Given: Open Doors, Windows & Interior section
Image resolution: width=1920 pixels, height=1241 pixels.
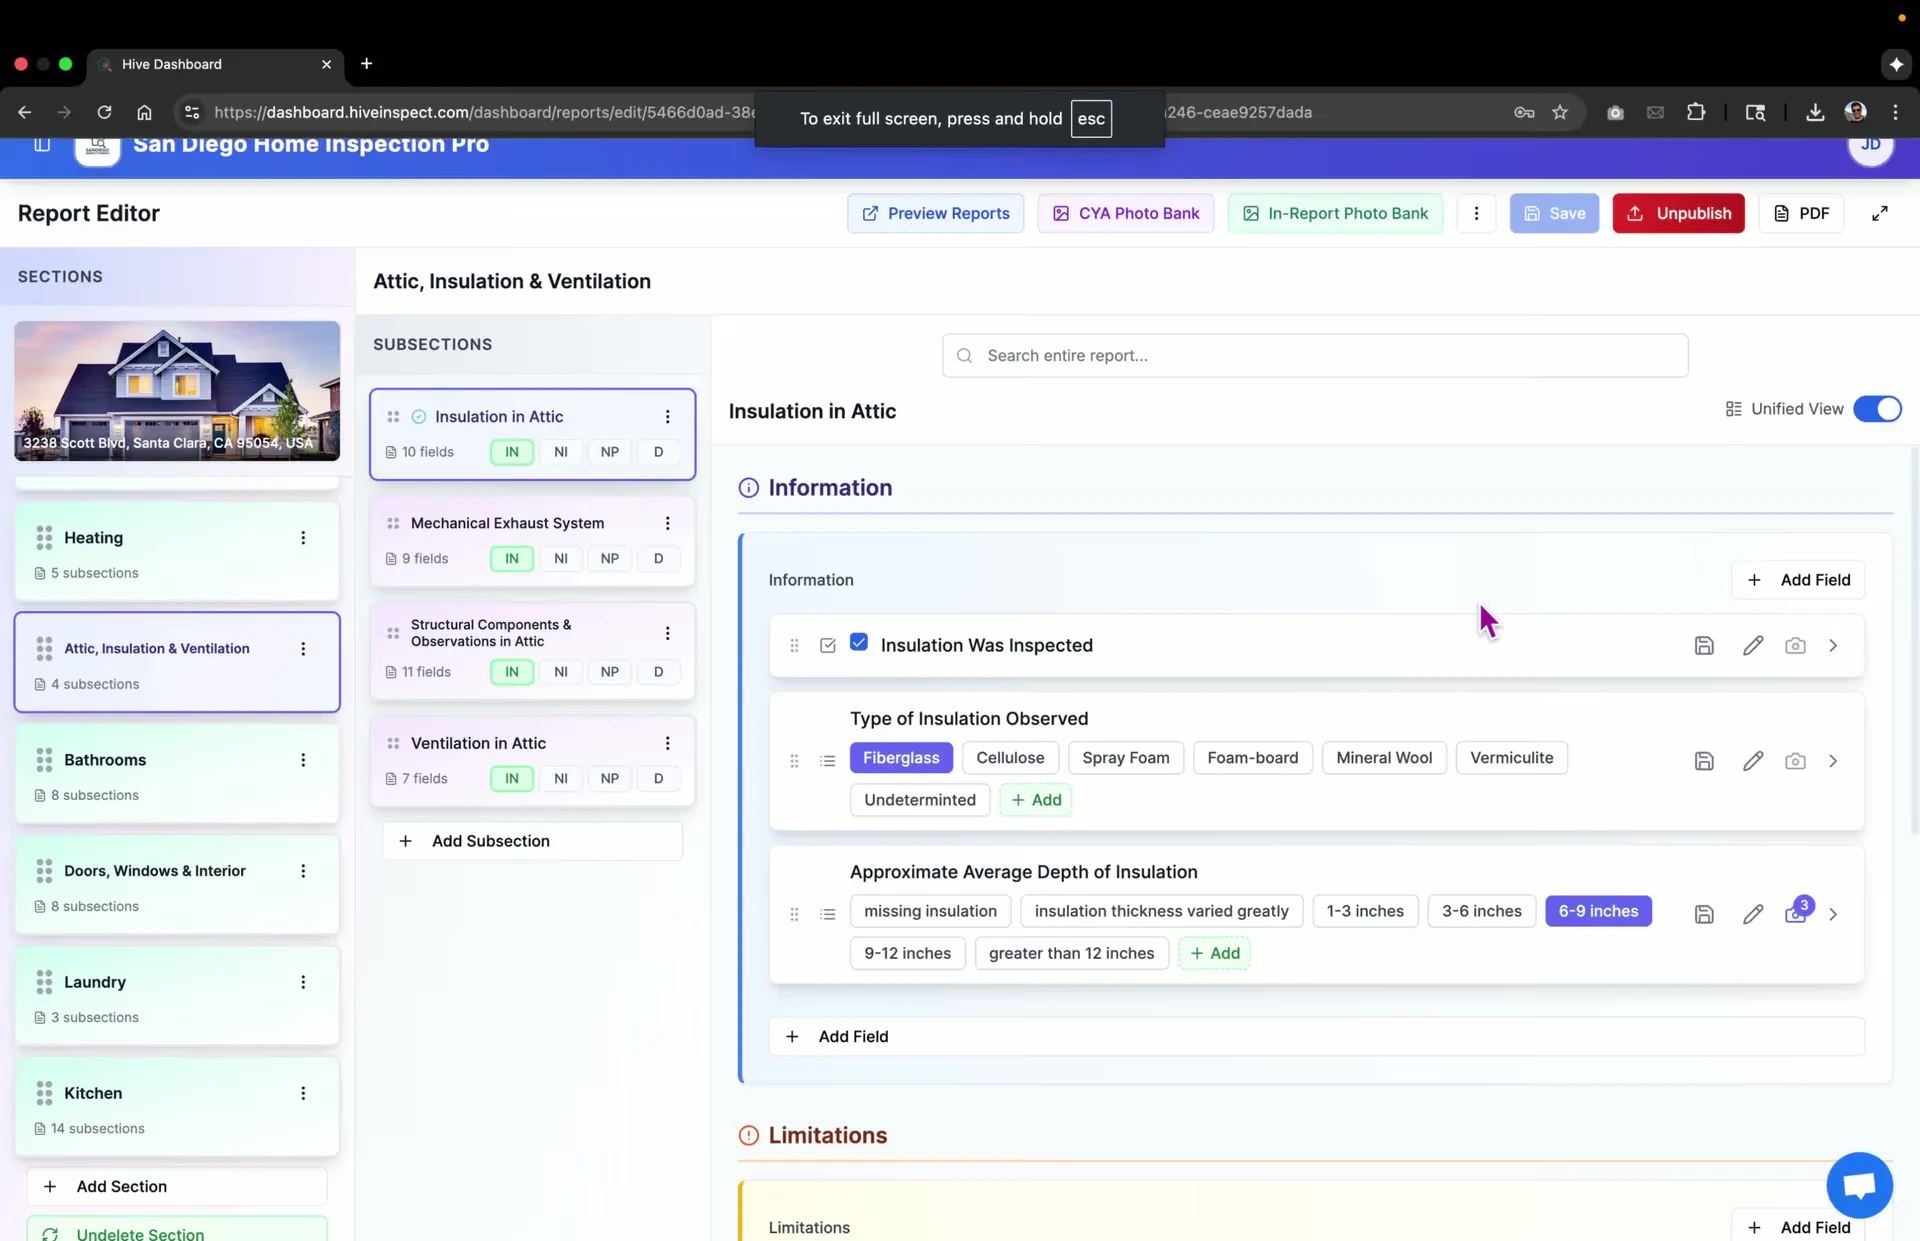Looking at the screenshot, I should click(x=177, y=885).
